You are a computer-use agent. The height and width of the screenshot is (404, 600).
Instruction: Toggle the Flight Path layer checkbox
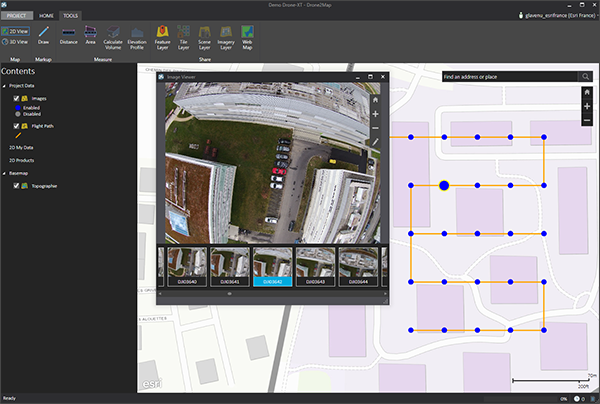click(x=16, y=127)
